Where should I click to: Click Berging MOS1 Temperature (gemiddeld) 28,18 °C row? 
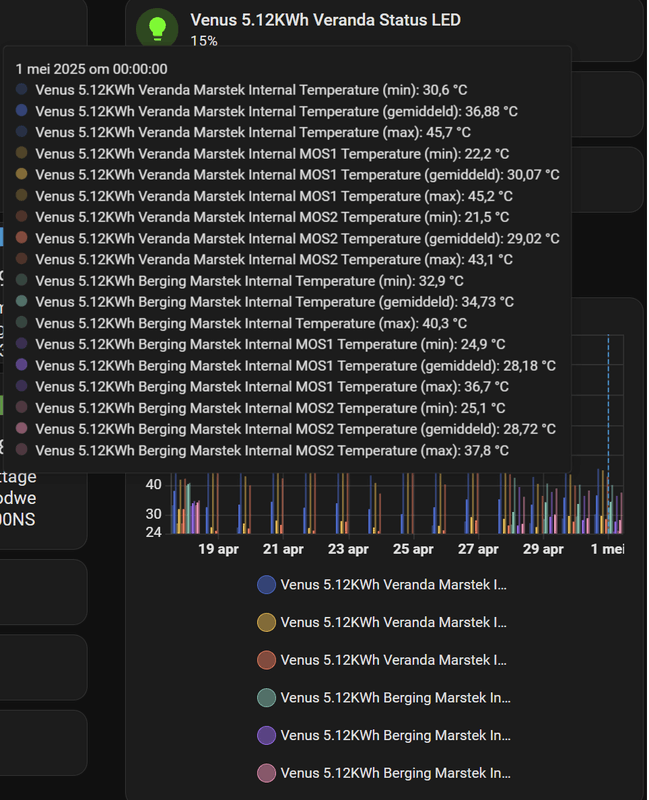pyautogui.click(x=285, y=365)
